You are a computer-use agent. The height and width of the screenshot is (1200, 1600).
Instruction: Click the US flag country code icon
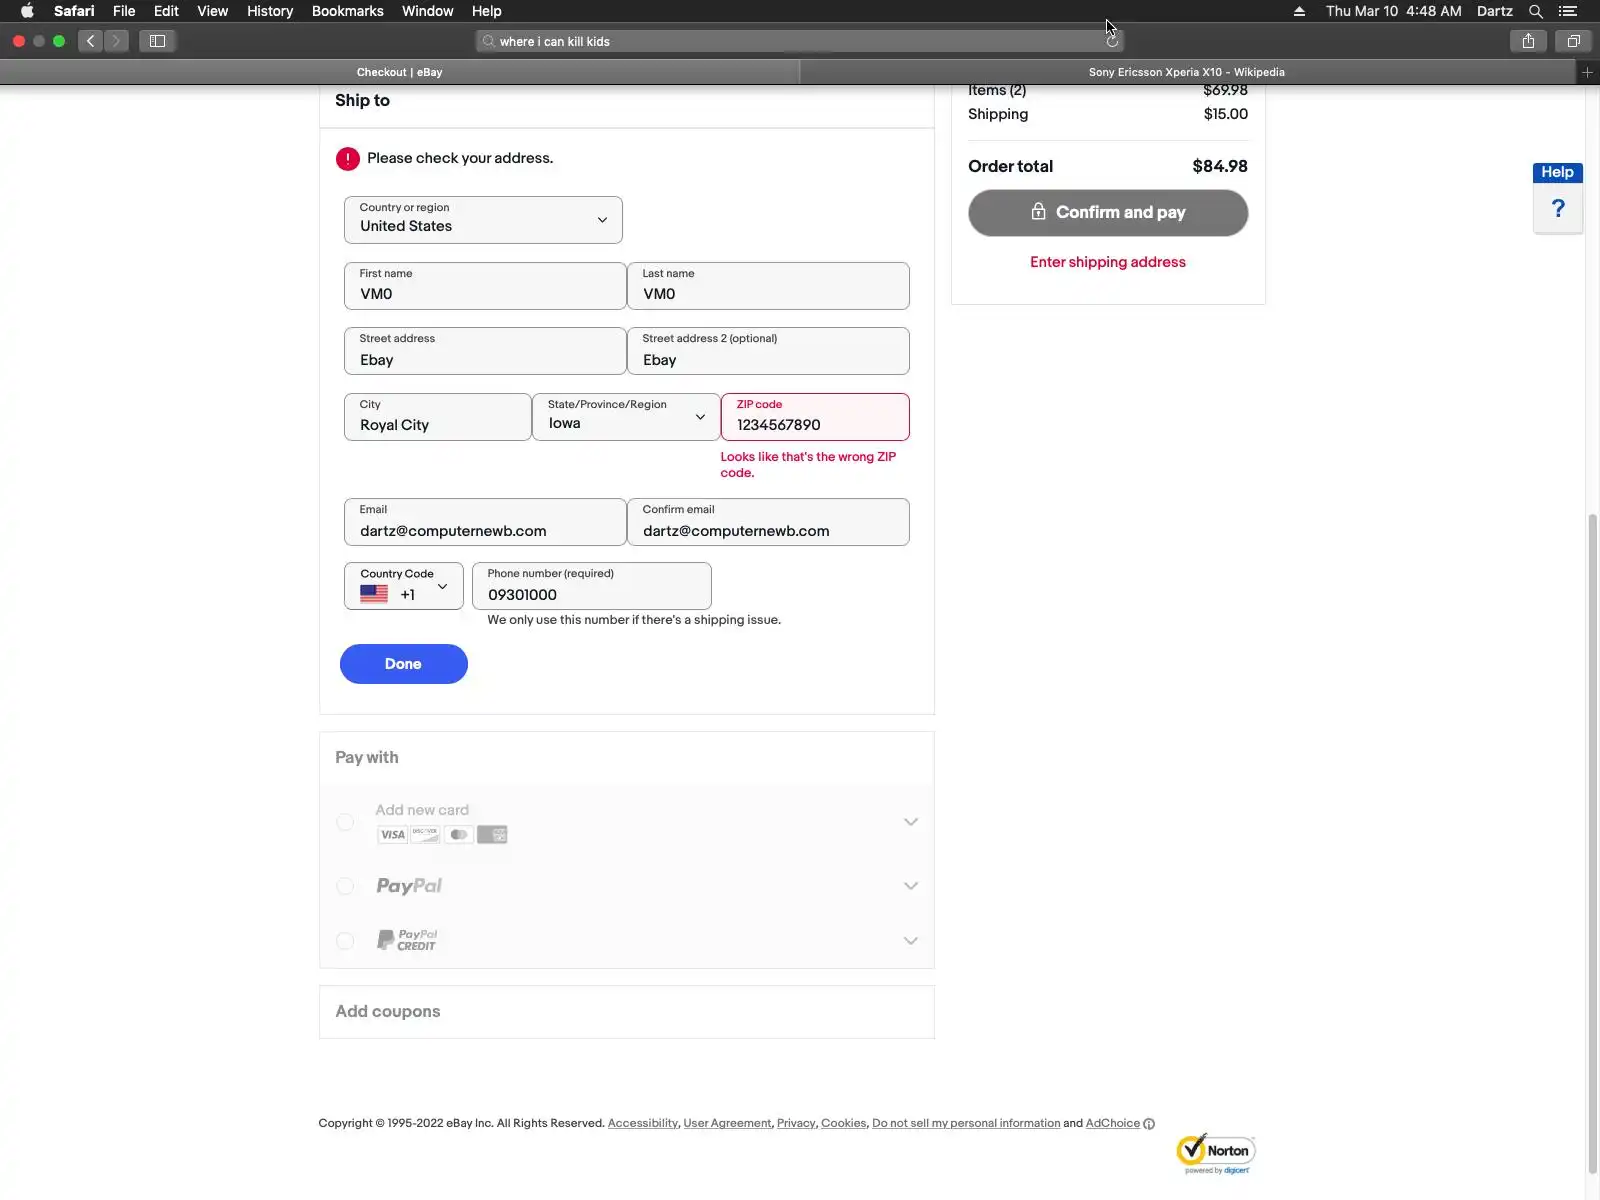click(374, 594)
